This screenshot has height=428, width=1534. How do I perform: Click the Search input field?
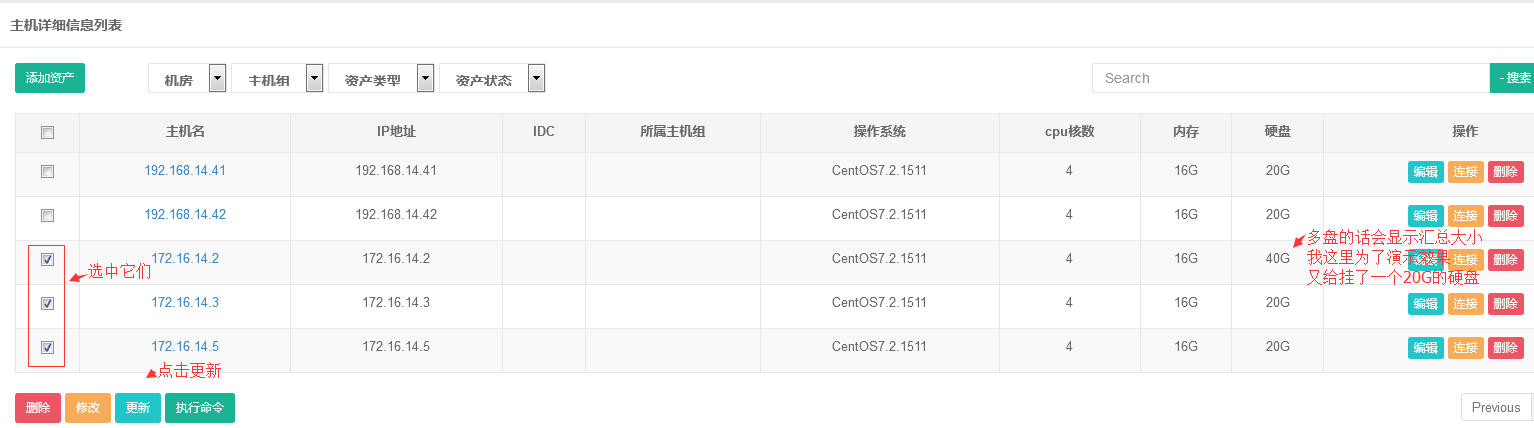click(1290, 78)
